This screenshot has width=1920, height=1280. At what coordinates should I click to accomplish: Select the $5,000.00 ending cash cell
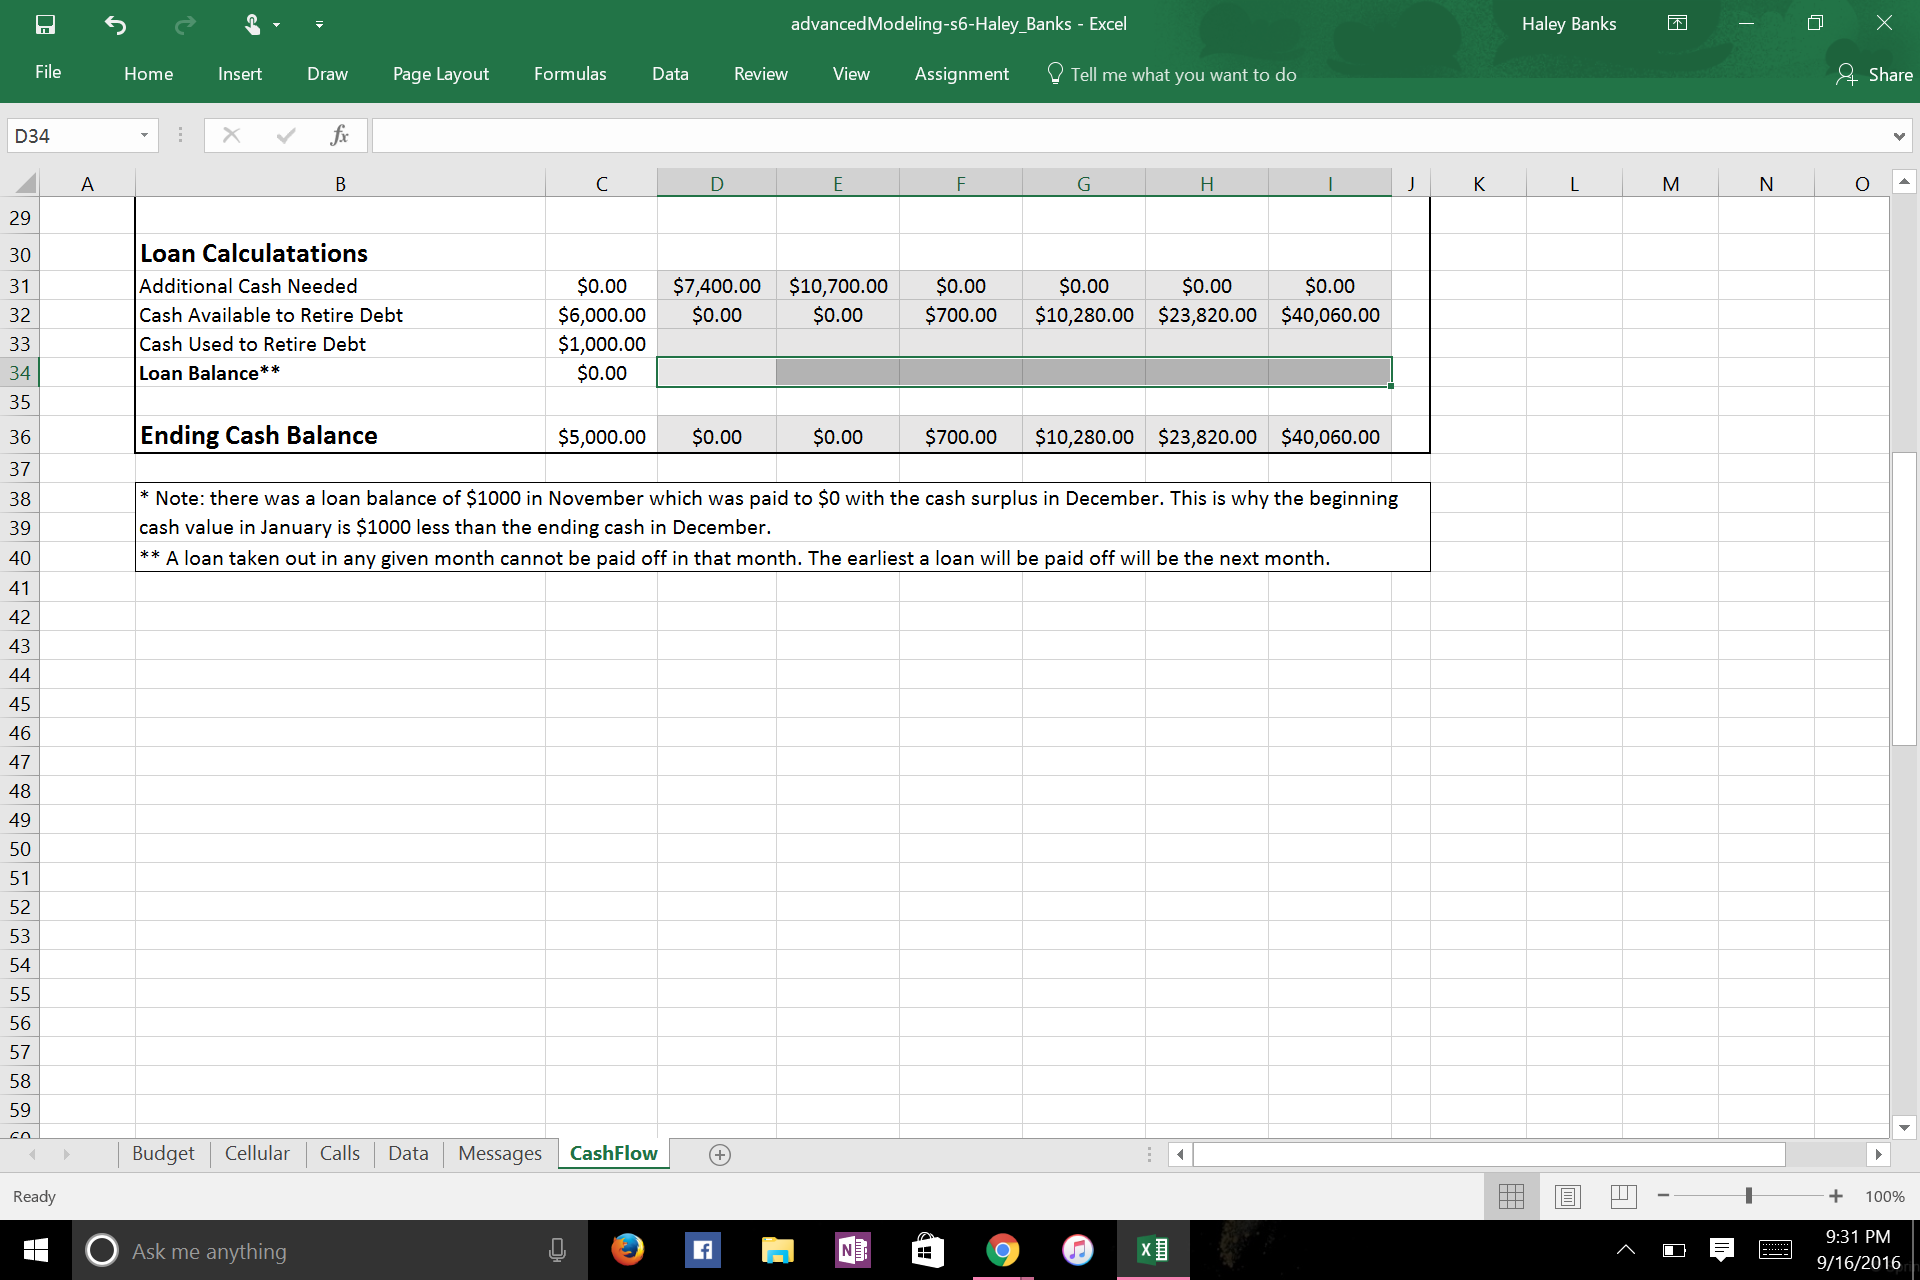(601, 437)
